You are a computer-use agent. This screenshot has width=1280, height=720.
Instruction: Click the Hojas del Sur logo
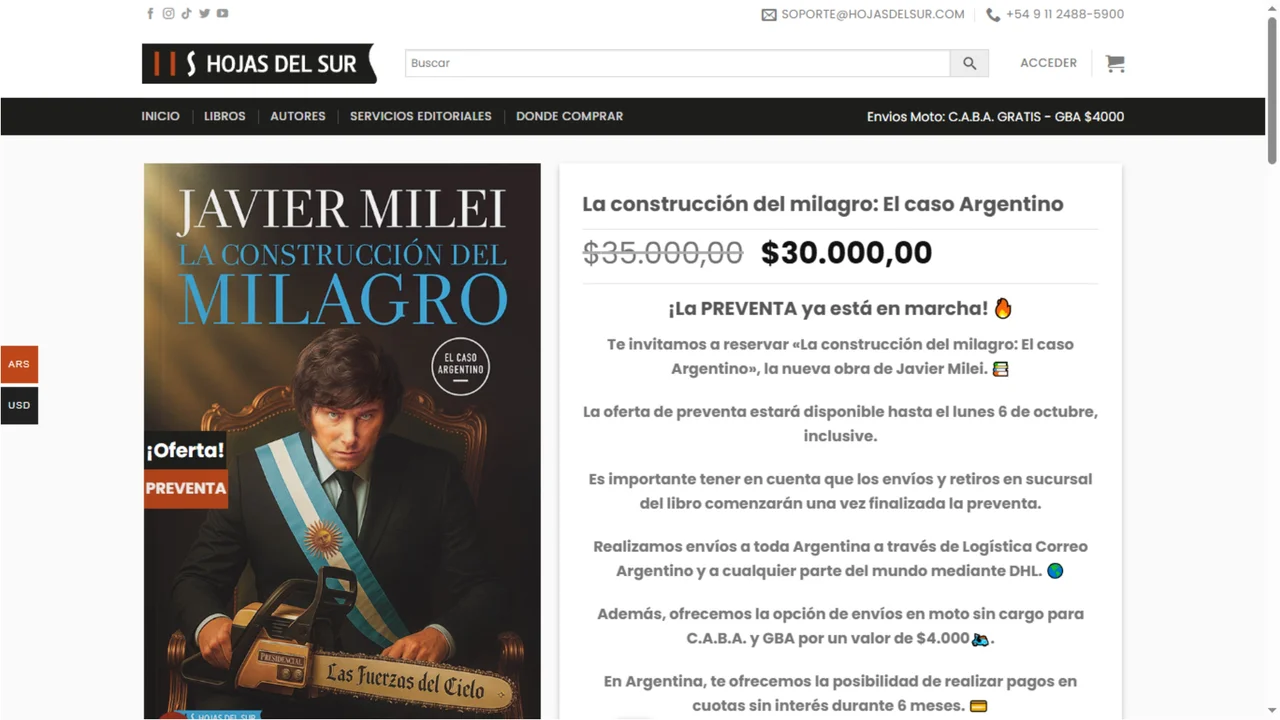[259, 63]
